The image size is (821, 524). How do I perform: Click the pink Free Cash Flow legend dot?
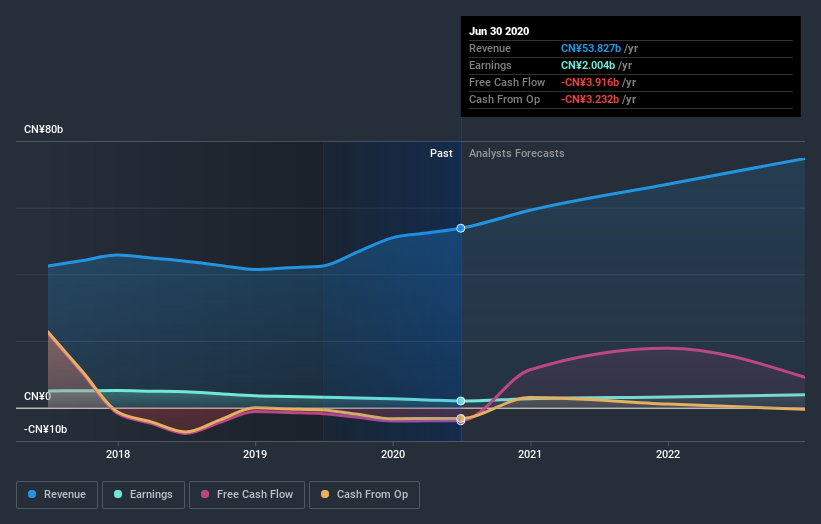tap(205, 494)
